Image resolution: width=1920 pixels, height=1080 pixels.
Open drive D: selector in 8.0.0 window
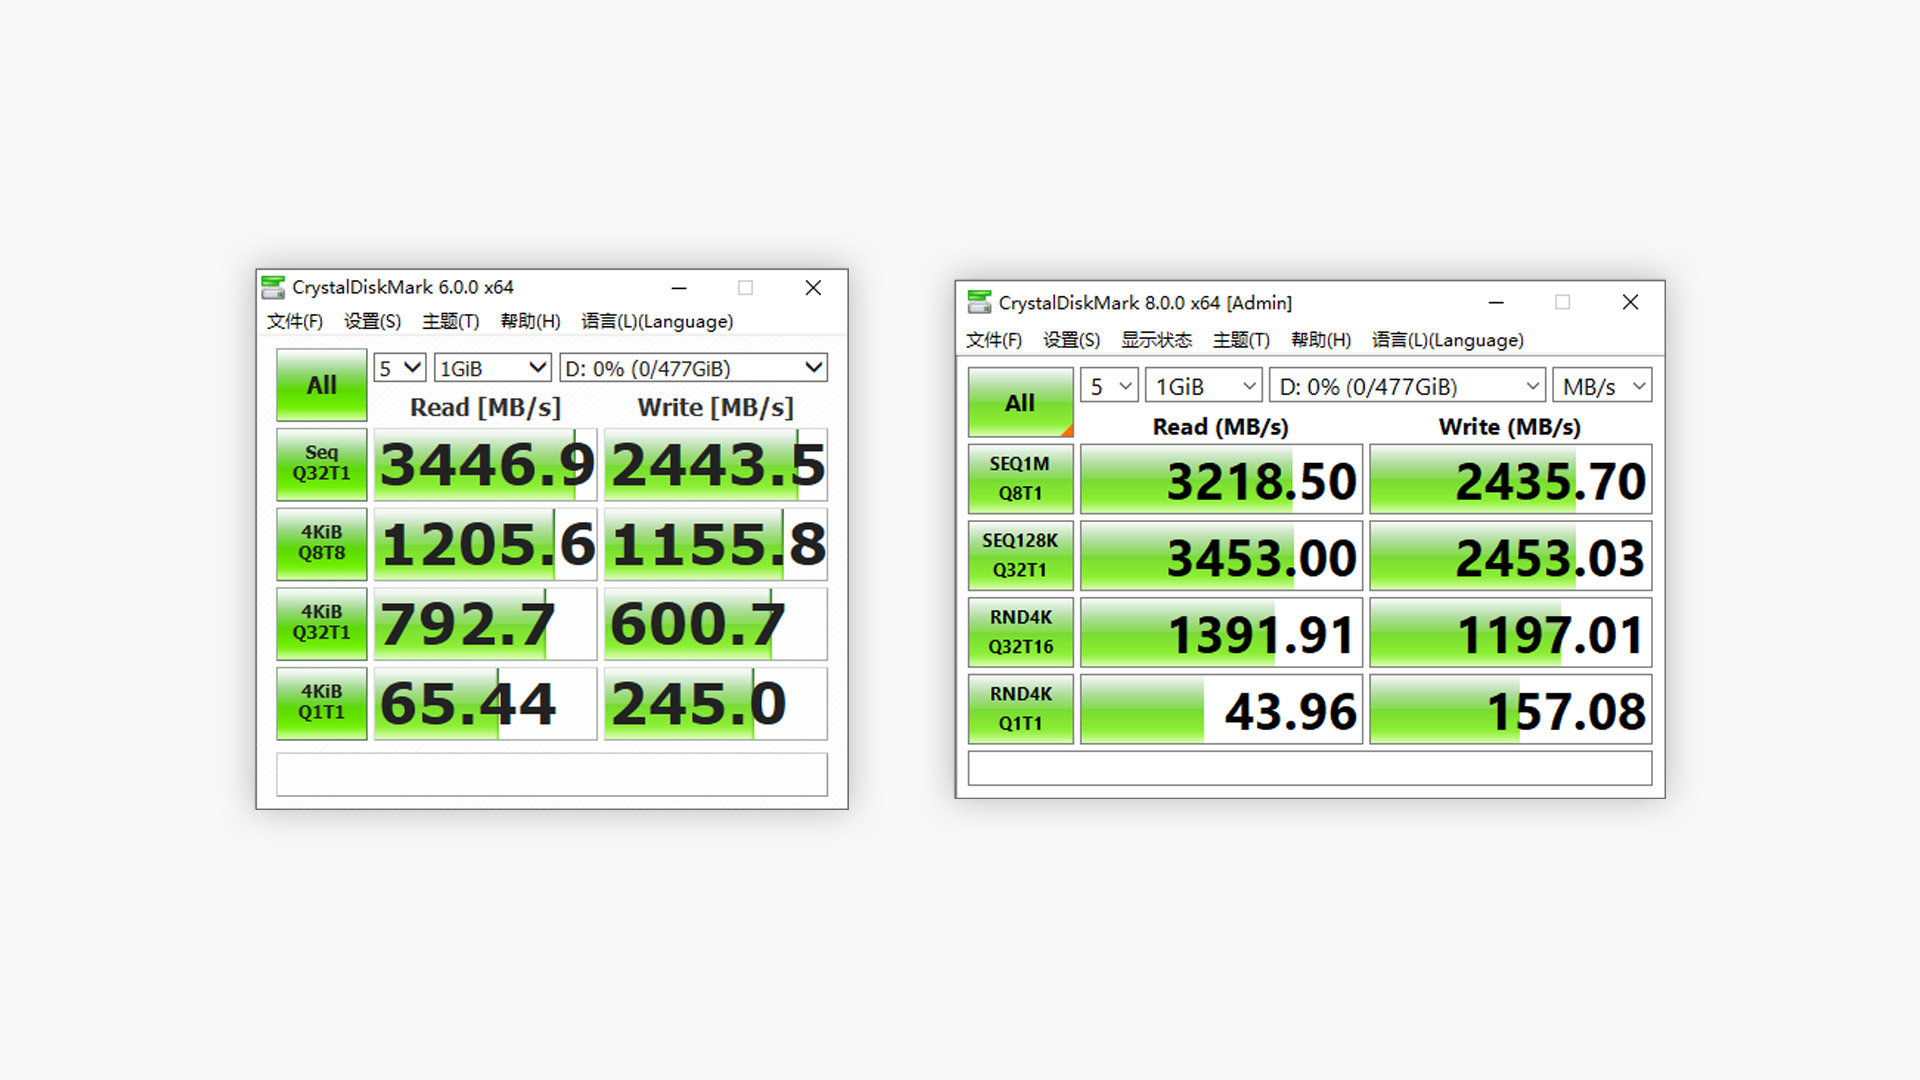tap(1407, 386)
